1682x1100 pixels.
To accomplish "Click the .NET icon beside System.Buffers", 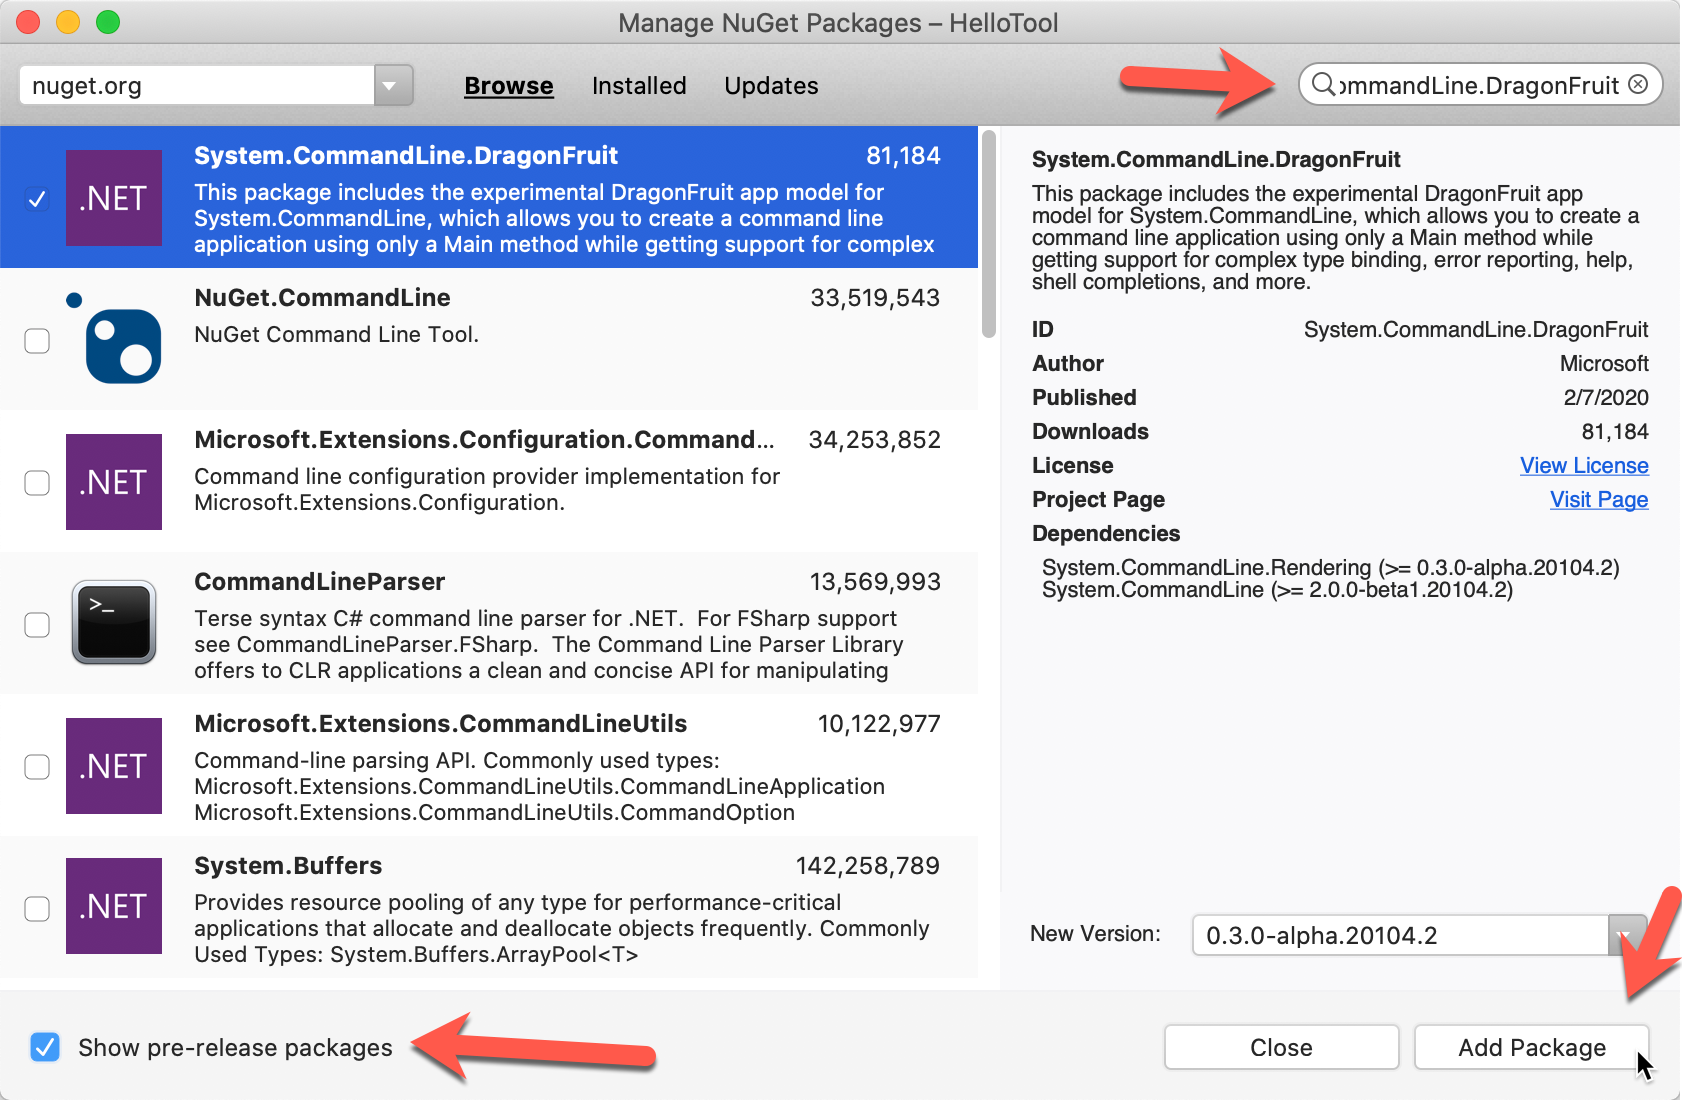I will tap(113, 906).
